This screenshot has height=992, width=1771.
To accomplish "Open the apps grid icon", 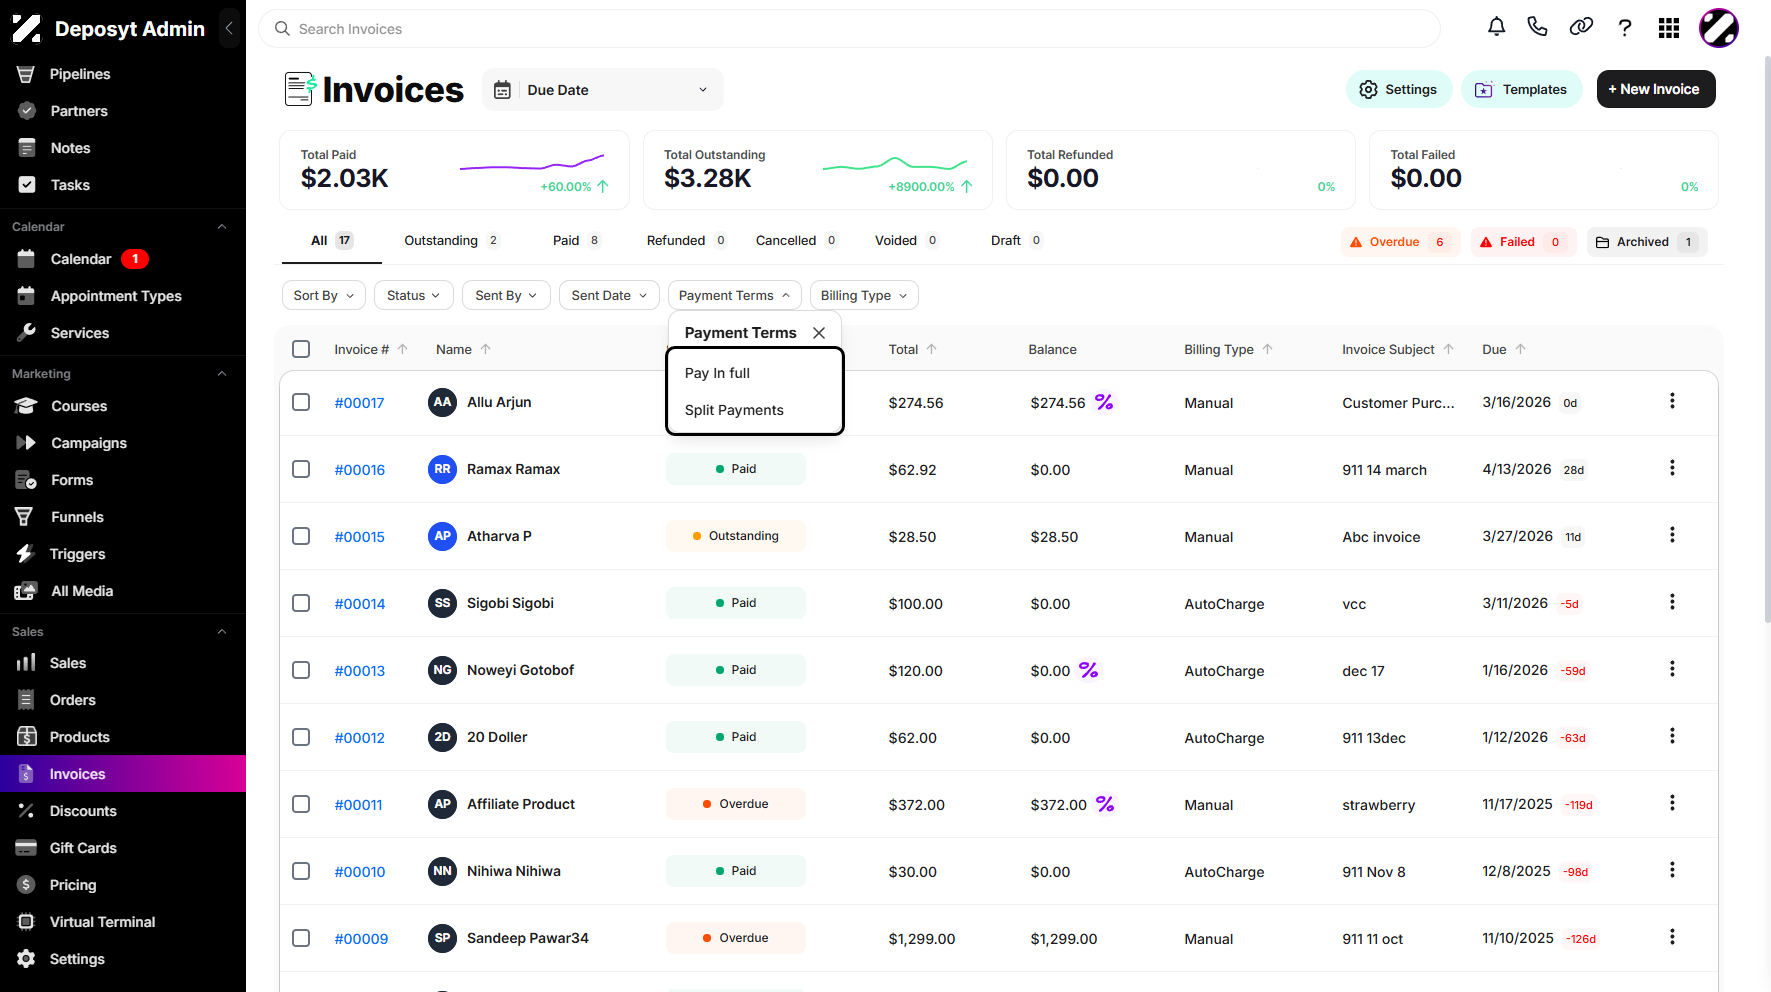I will point(1669,28).
